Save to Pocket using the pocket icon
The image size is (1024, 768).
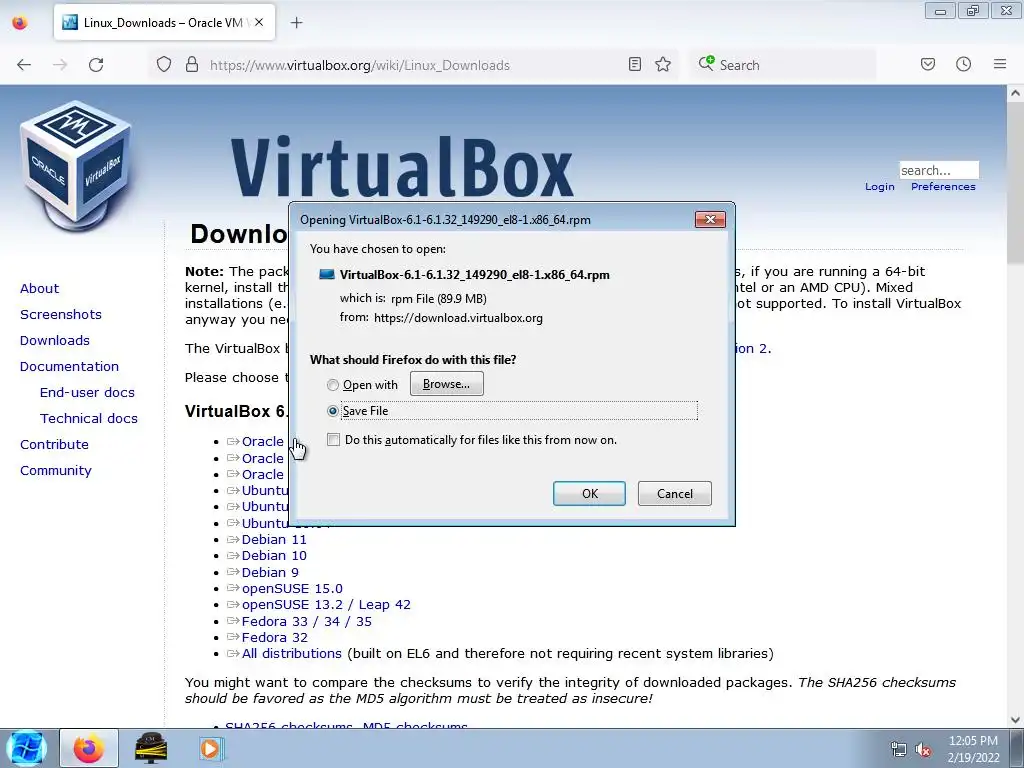(x=927, y=64)
